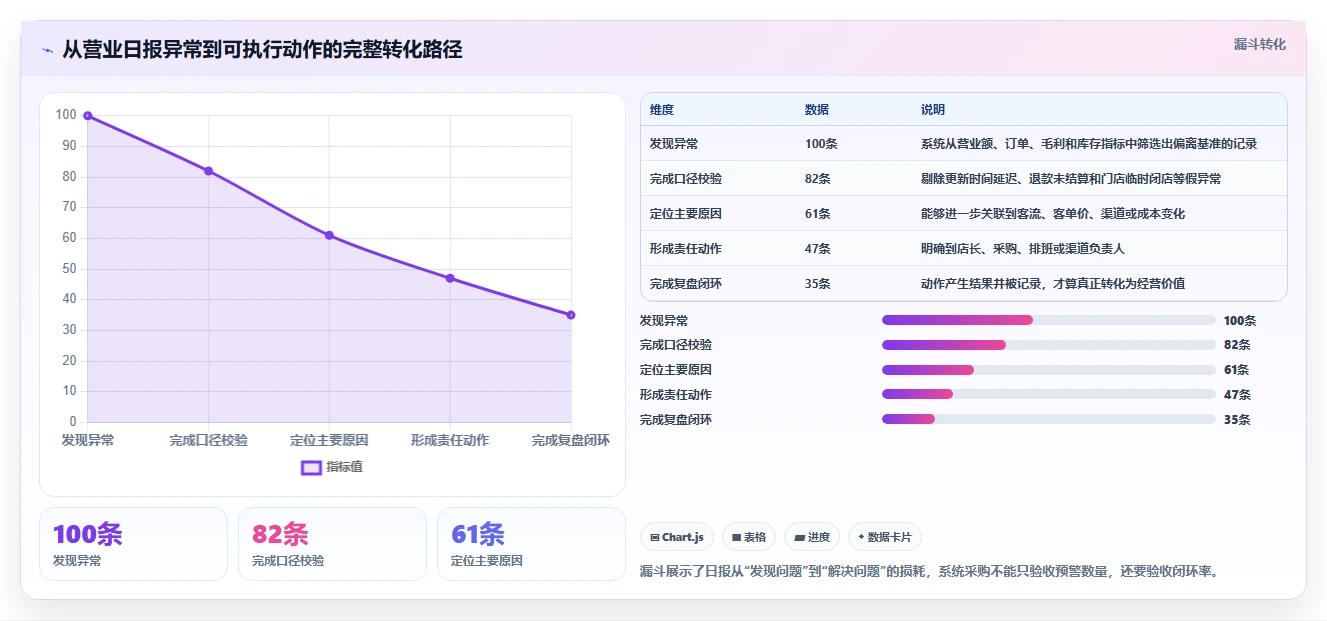This screenshot has width=1327, height=621.
Task: Click the 形成责任动作 progress bar
Action: coord(1049,395)
